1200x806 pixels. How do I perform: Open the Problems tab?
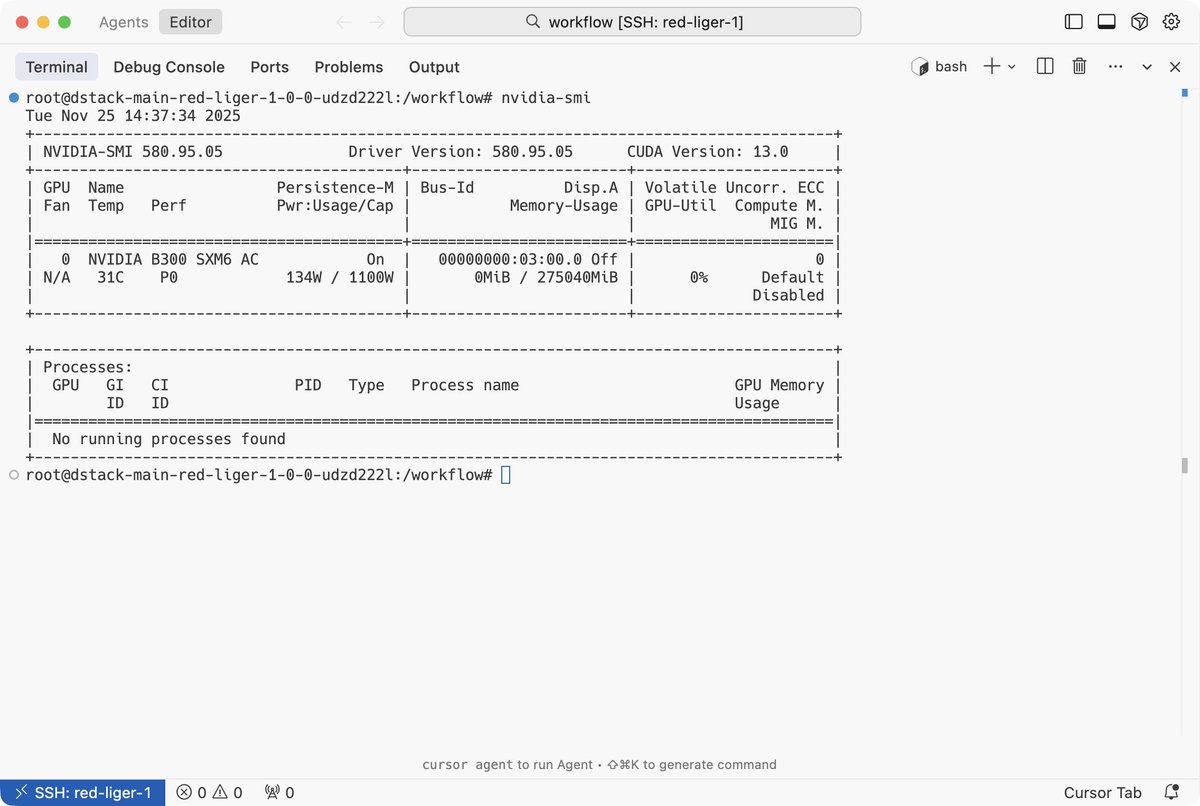click(349, 67)
